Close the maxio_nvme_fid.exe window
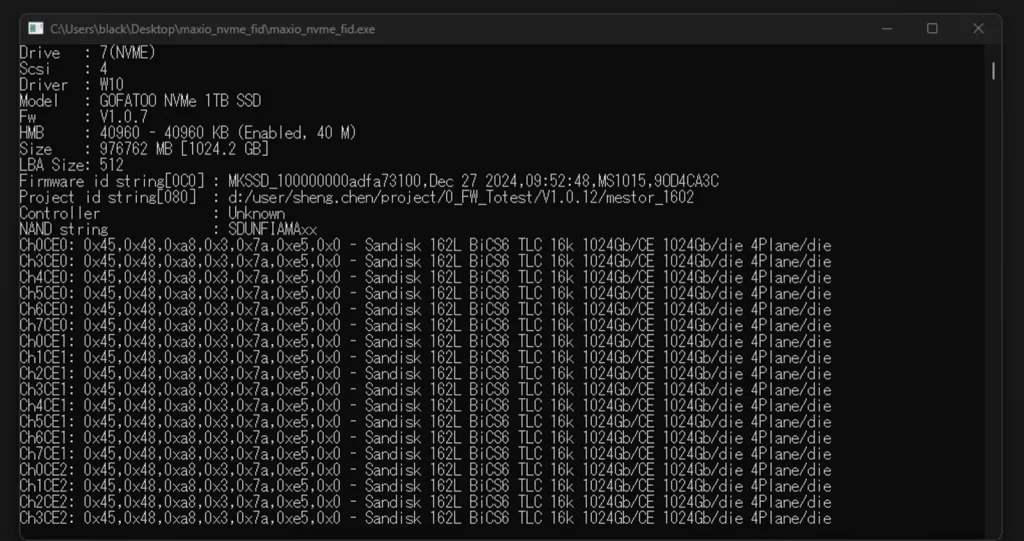The height and width of the screenshot is (541, 1024). [x=978, y=29]
